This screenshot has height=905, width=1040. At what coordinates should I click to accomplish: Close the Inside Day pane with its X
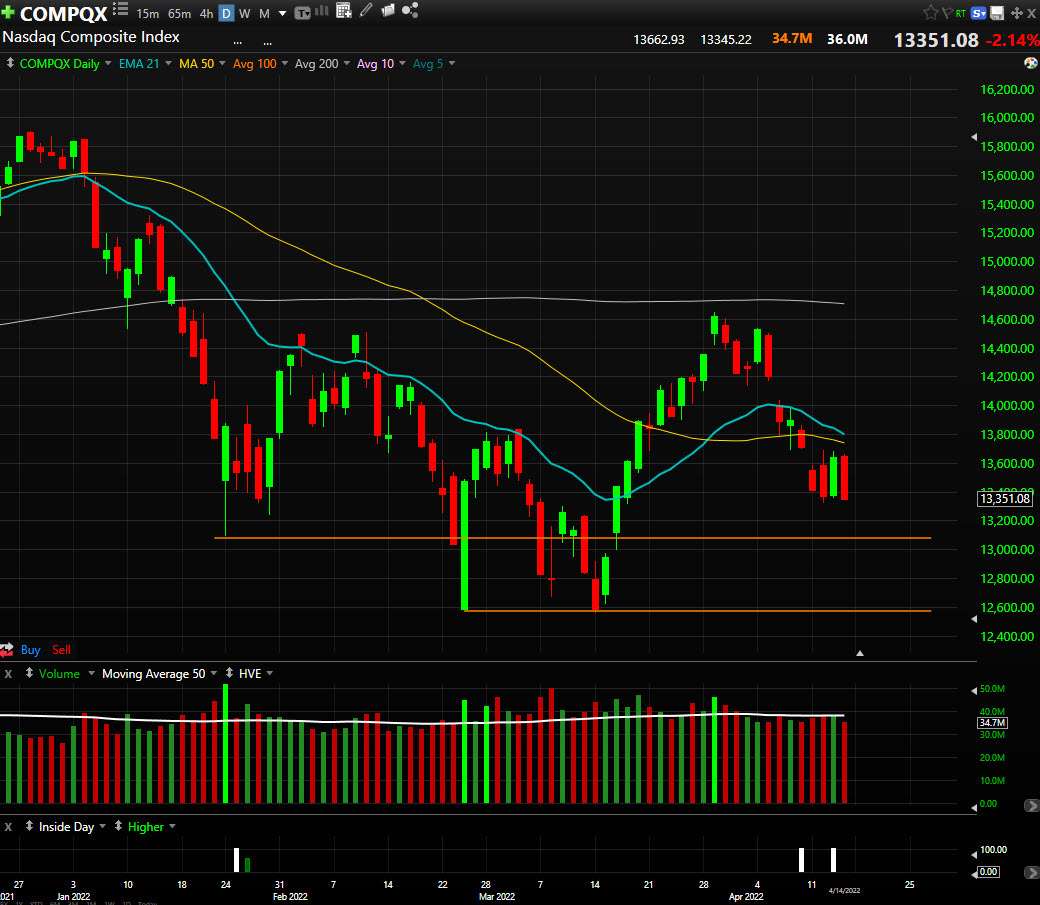[x=9, y=827]
